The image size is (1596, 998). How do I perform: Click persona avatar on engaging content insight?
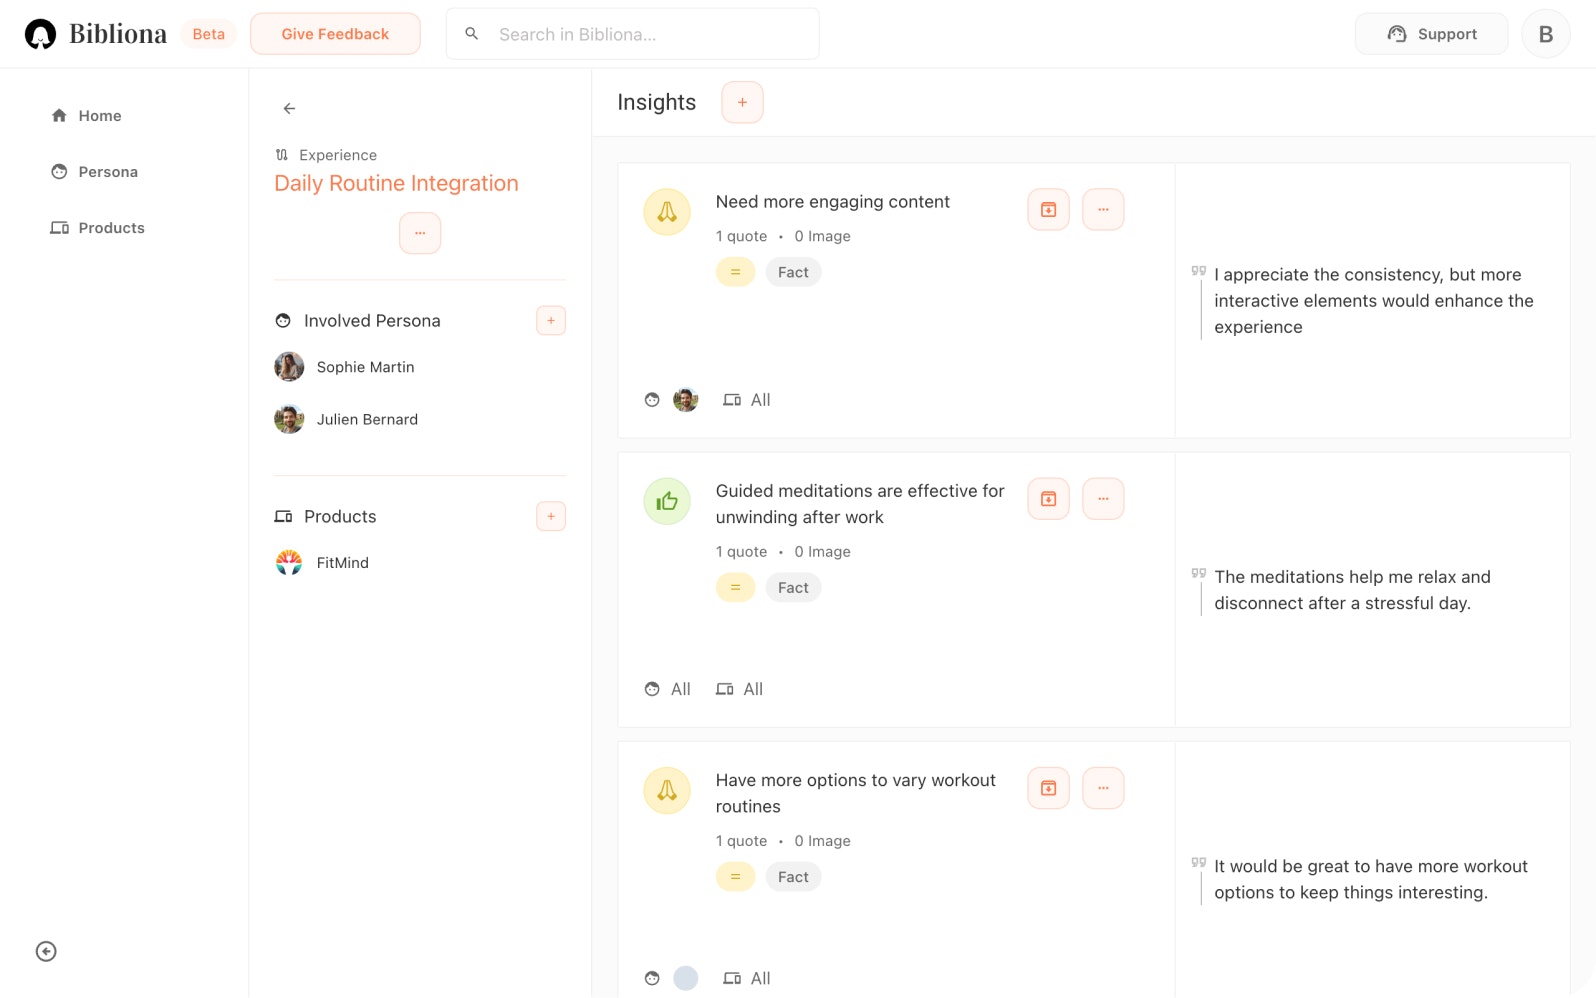pyautogui.click(x=685, y=400)
